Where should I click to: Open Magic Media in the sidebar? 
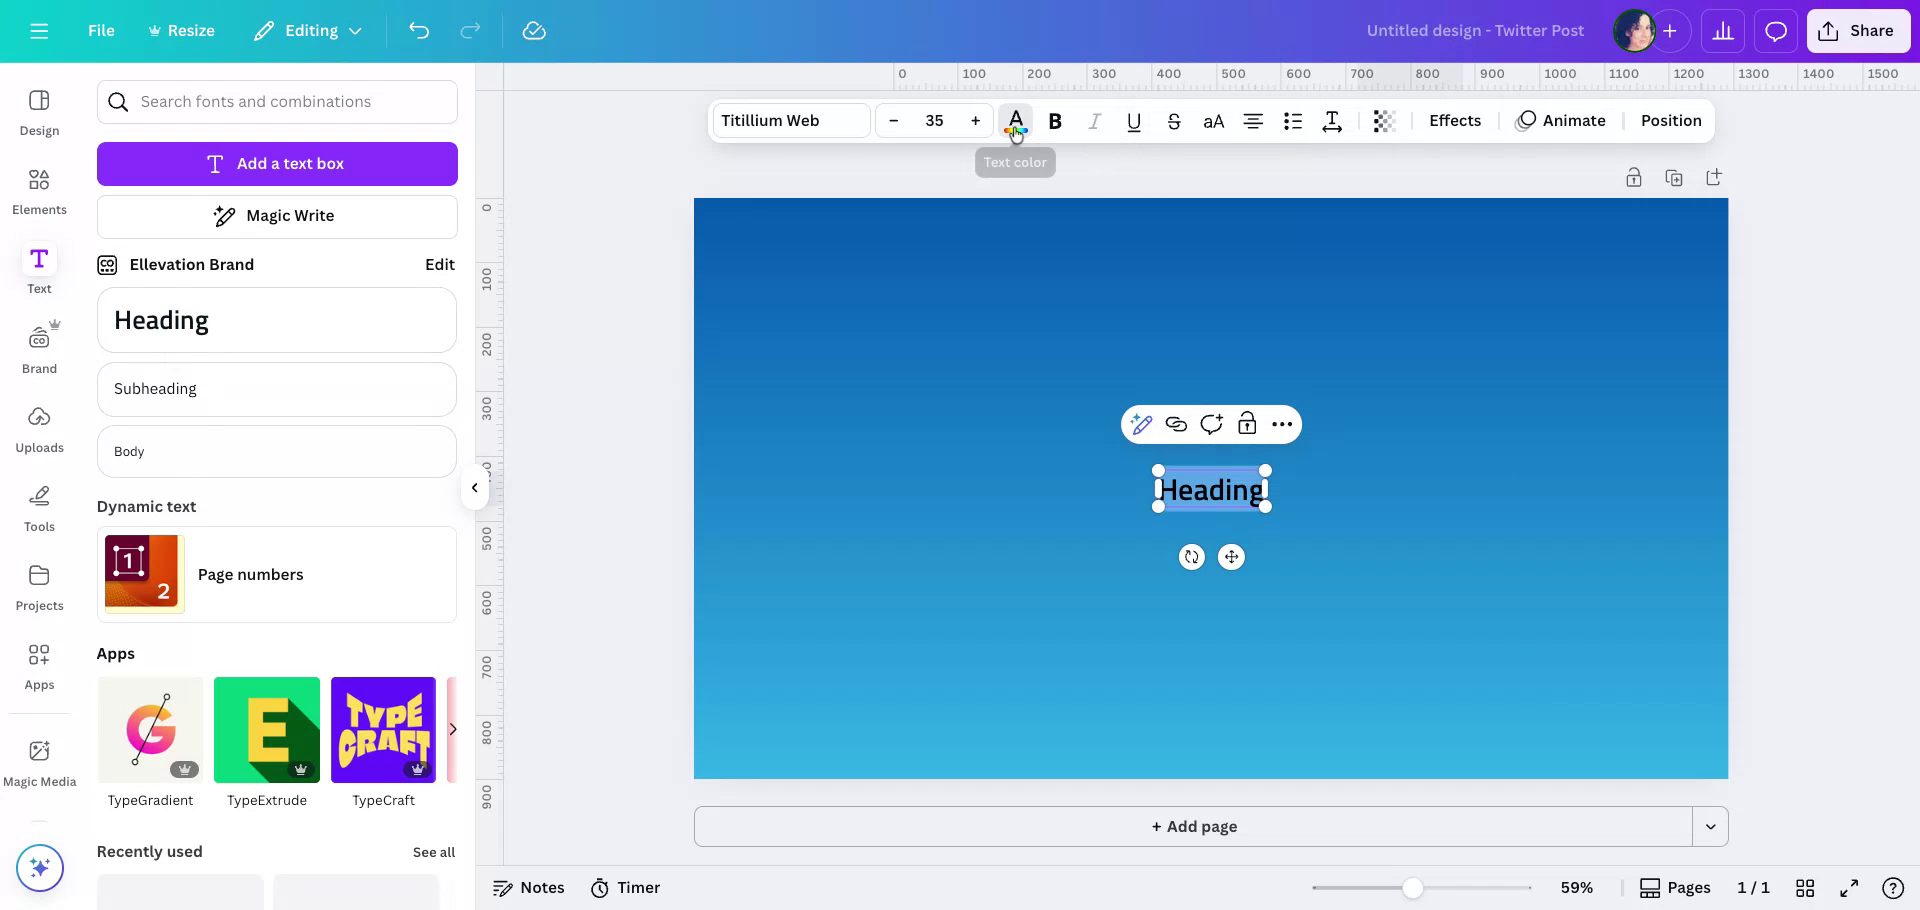39,762
